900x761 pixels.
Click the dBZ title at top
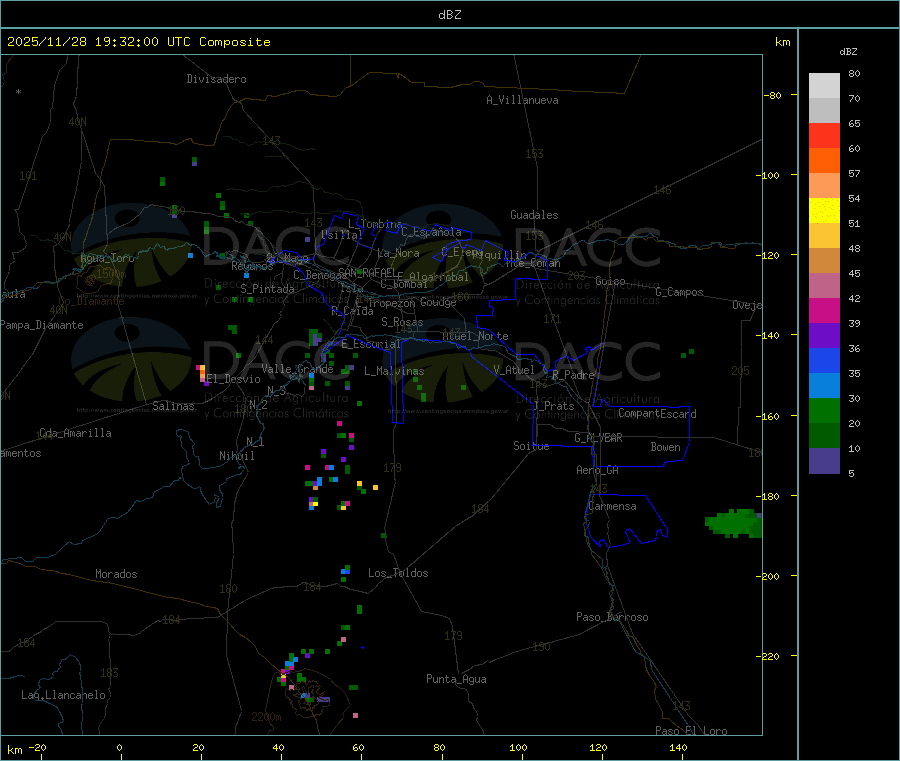pyautogui.click(x=449, y=14)
